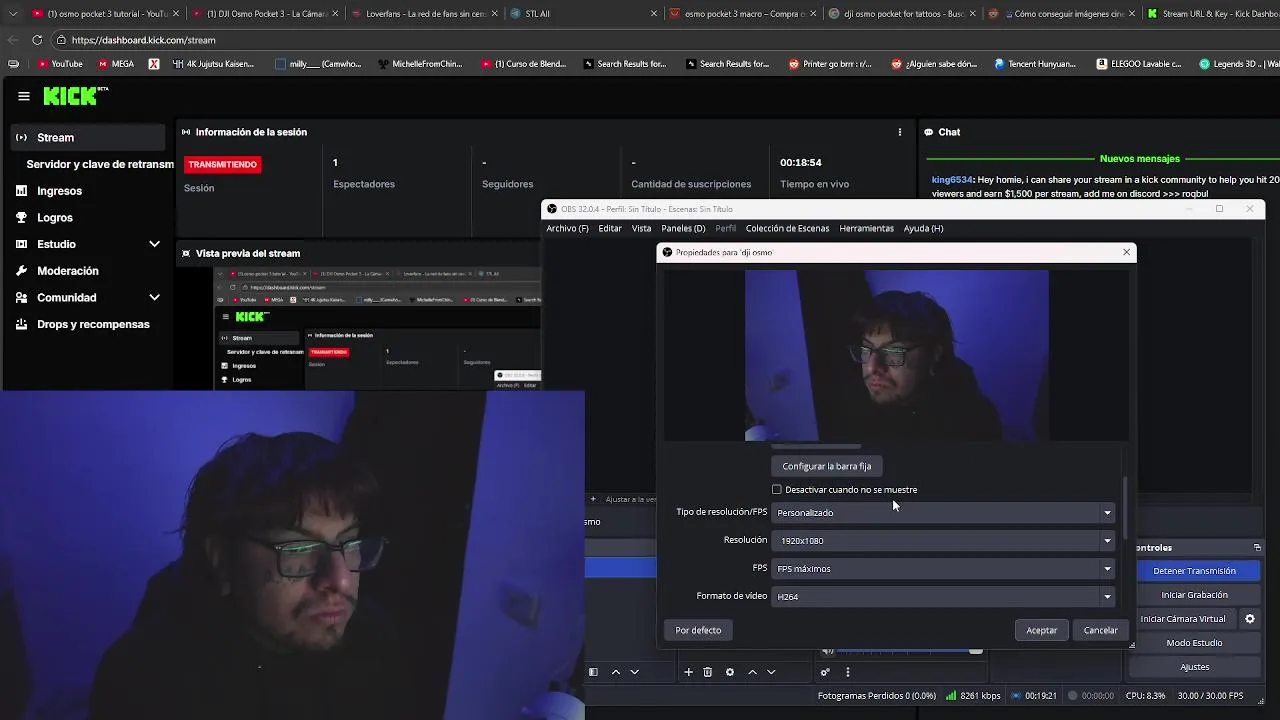Click the properties dialog vertical scrollbar

point(1124,507)
